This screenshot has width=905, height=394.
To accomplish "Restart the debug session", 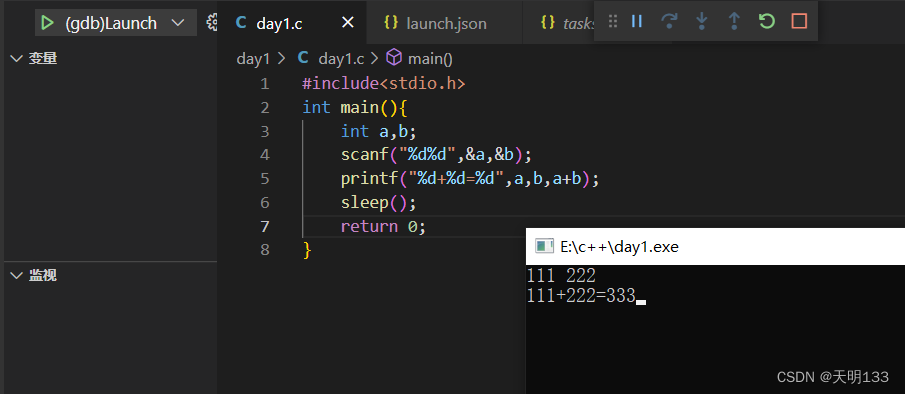I will pos(766,21).
